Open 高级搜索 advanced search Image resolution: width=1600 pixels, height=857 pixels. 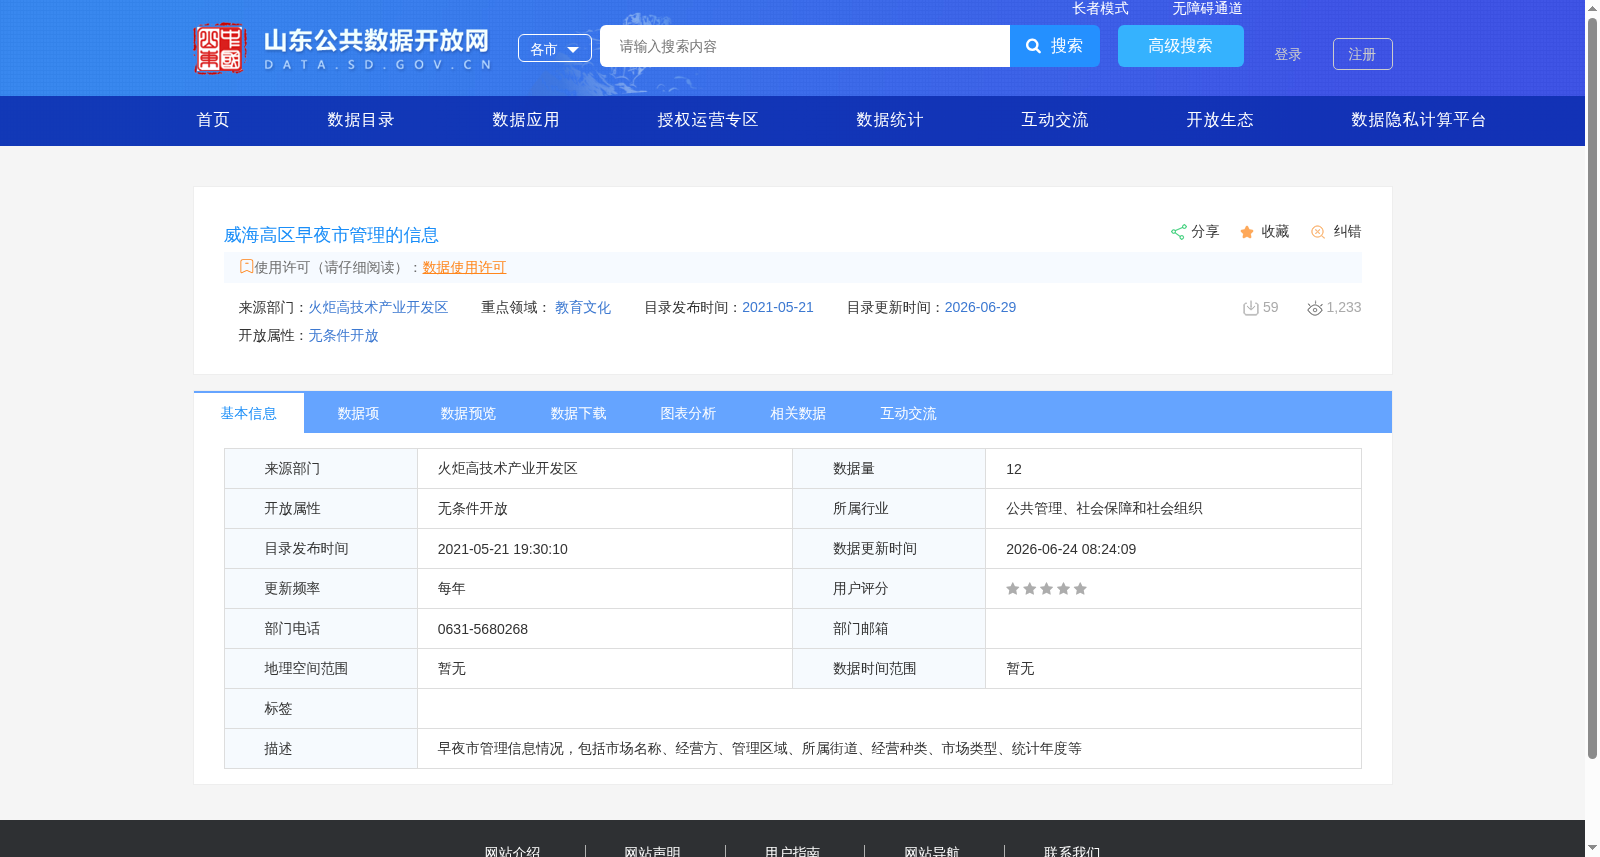1181,46
